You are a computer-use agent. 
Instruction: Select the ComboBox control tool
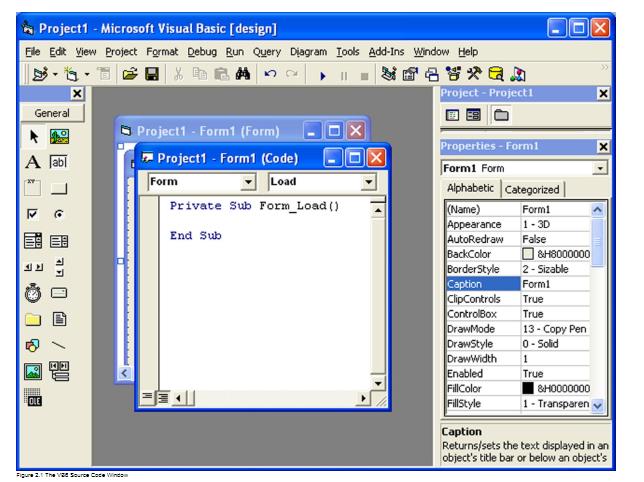[x=33, y=241]
